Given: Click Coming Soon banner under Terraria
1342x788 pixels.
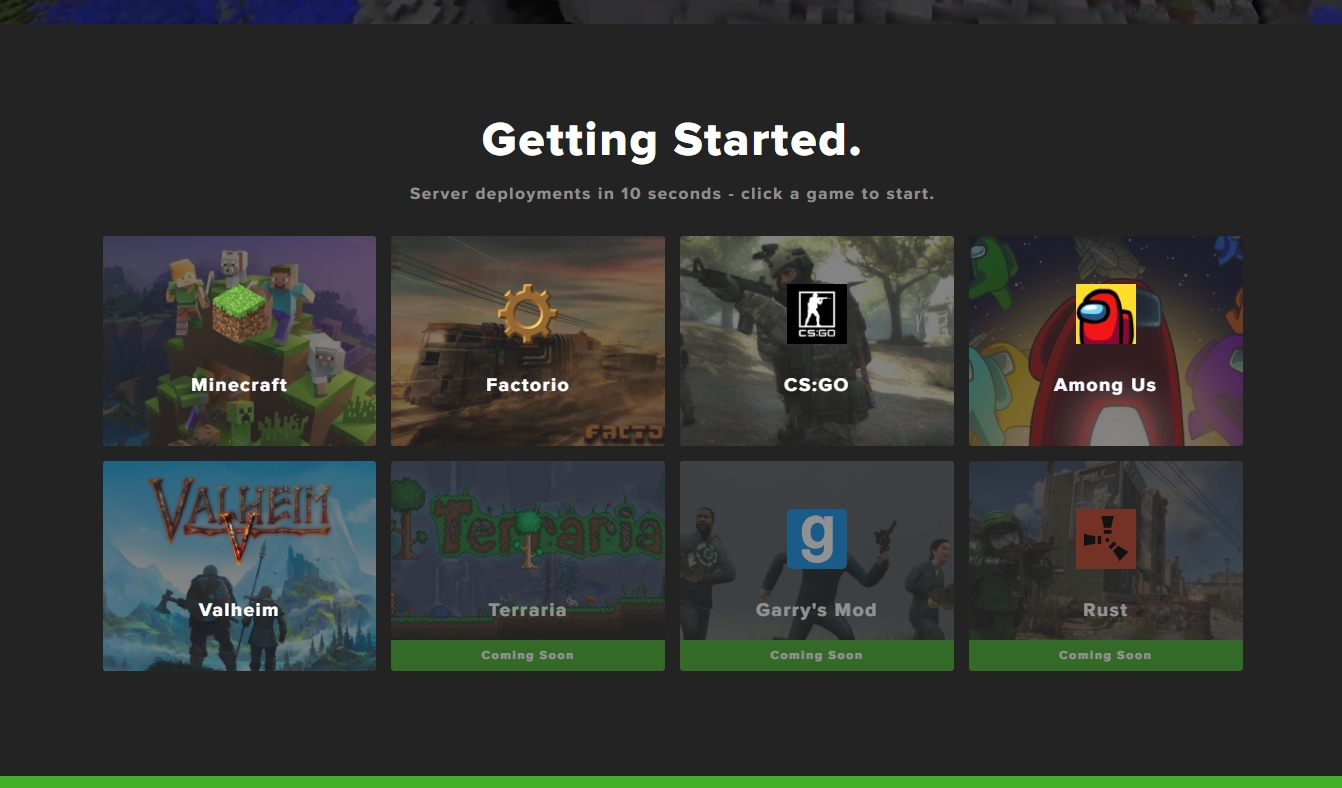Looking at the screenshot, I should 528,655.
